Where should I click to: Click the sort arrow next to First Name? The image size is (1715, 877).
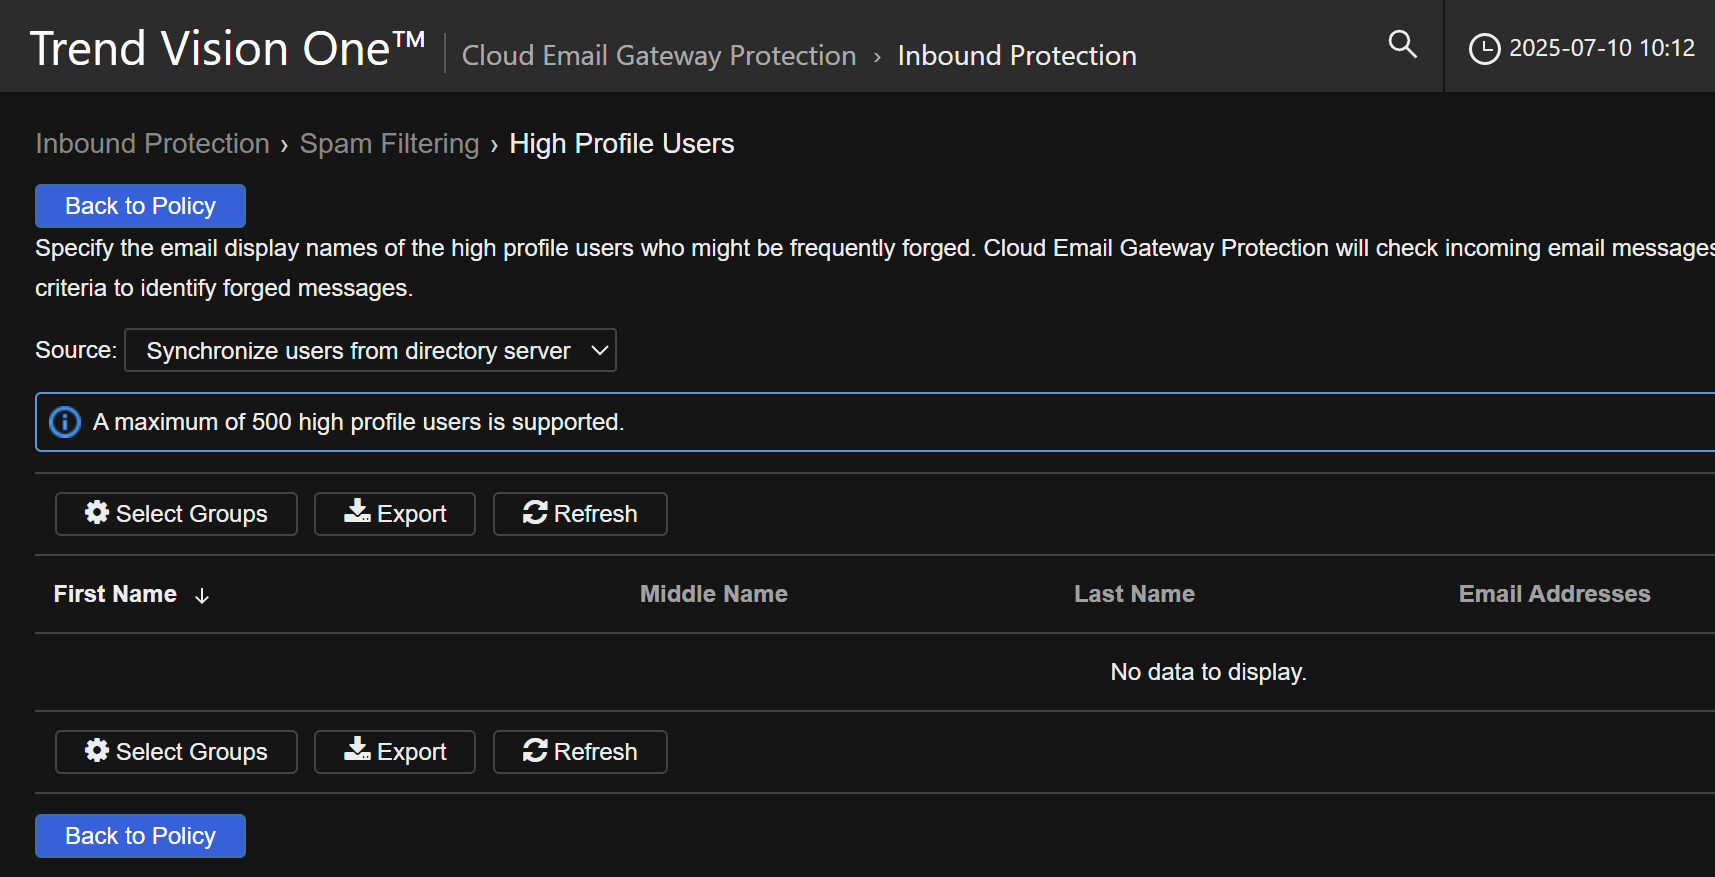tap(202, 596)
